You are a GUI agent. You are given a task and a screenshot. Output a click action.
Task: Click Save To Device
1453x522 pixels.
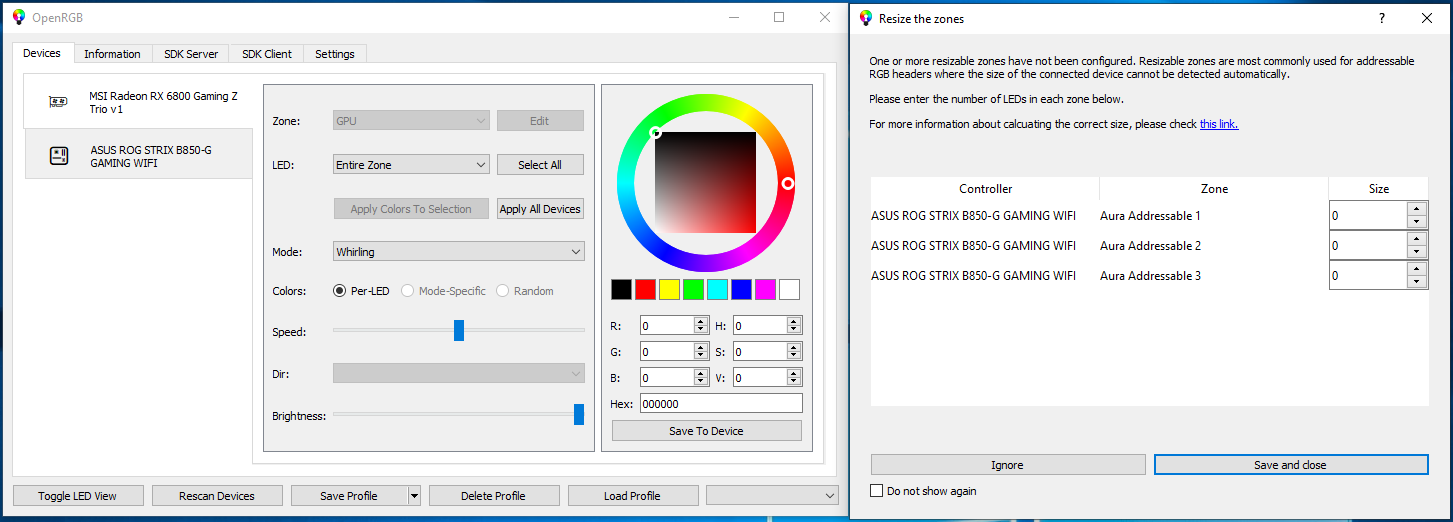706,431
